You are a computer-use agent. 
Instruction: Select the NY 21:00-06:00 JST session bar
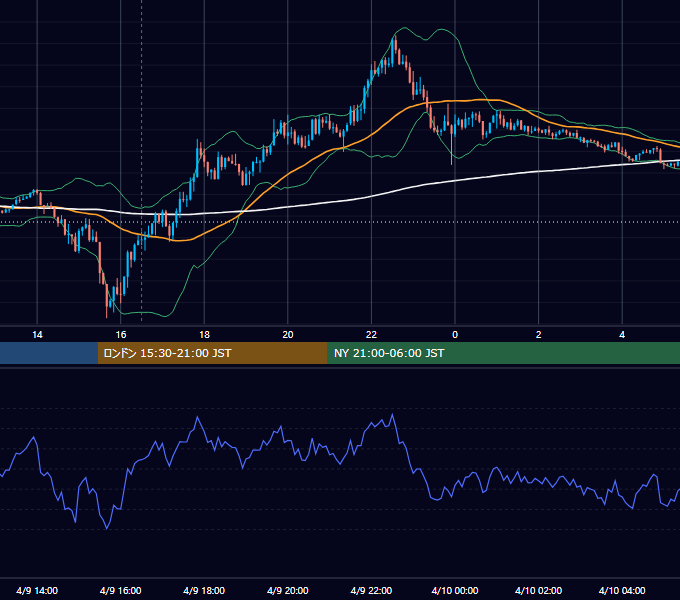(503, 353)
